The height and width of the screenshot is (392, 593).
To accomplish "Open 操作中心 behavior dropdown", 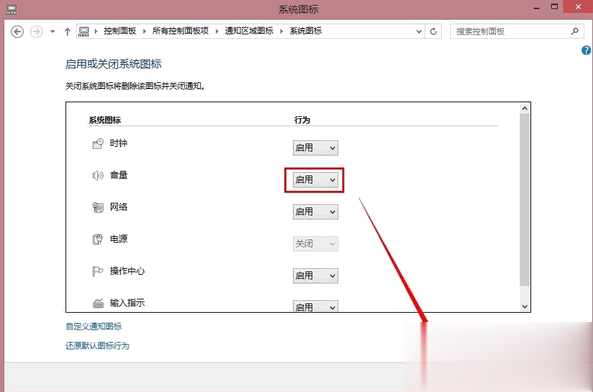I will coord(315,276).
